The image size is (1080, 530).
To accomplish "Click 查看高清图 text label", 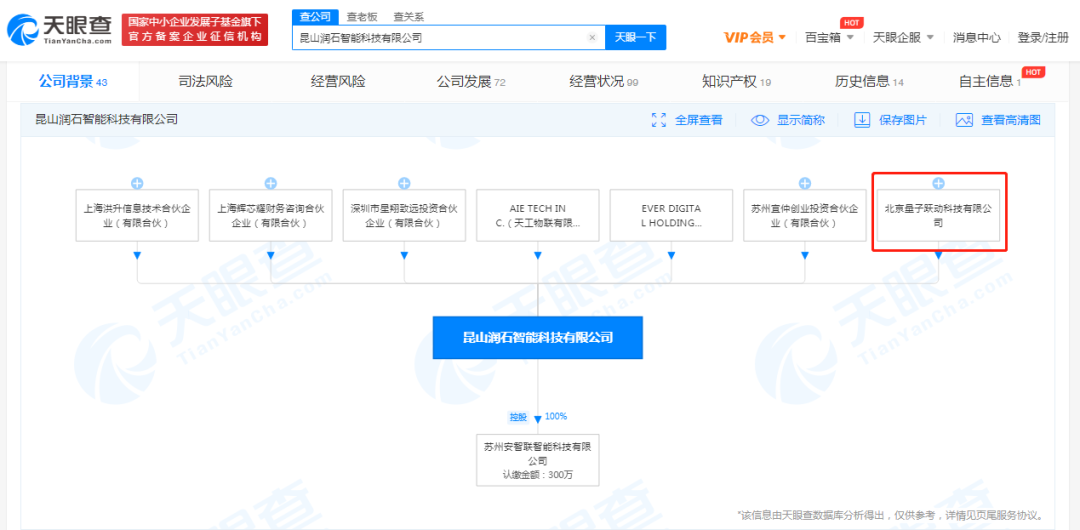I will tap(1010, 120).
